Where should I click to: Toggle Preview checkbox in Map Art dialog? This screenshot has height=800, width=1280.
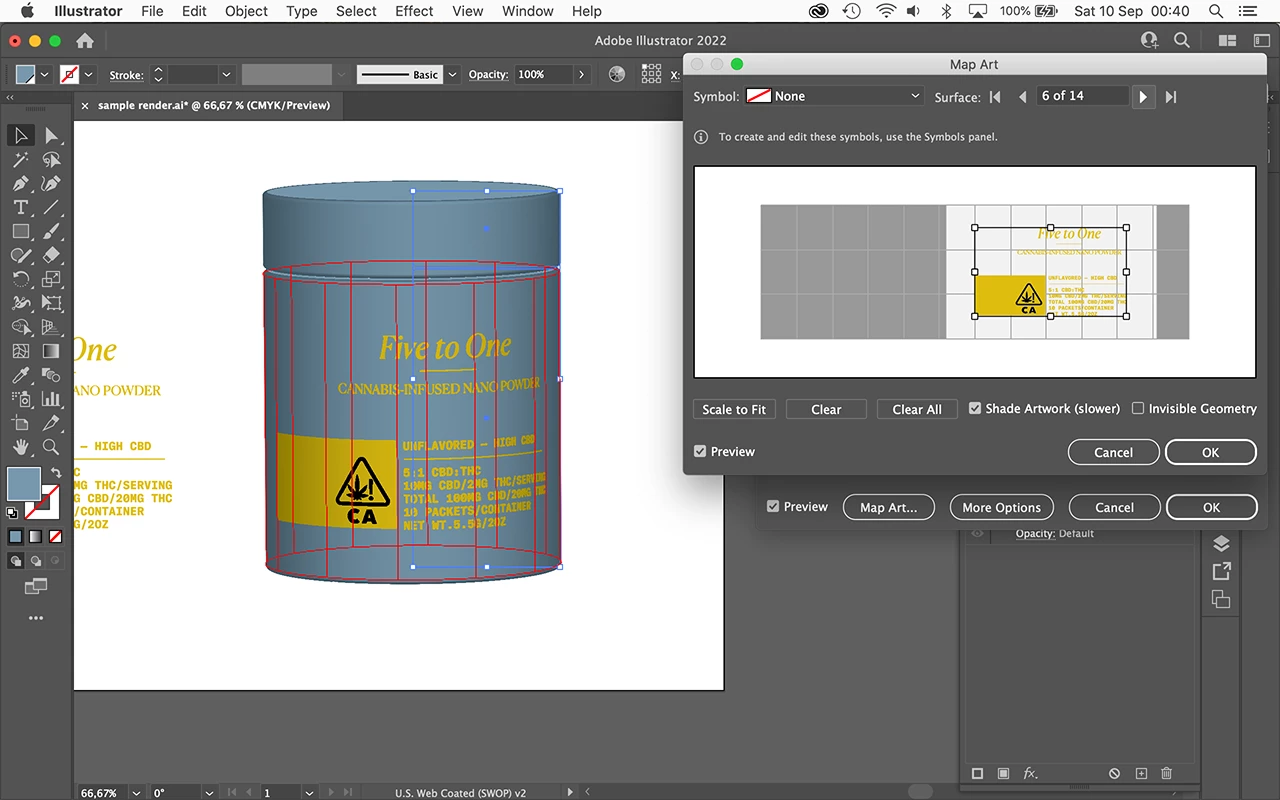pos(700,452)
